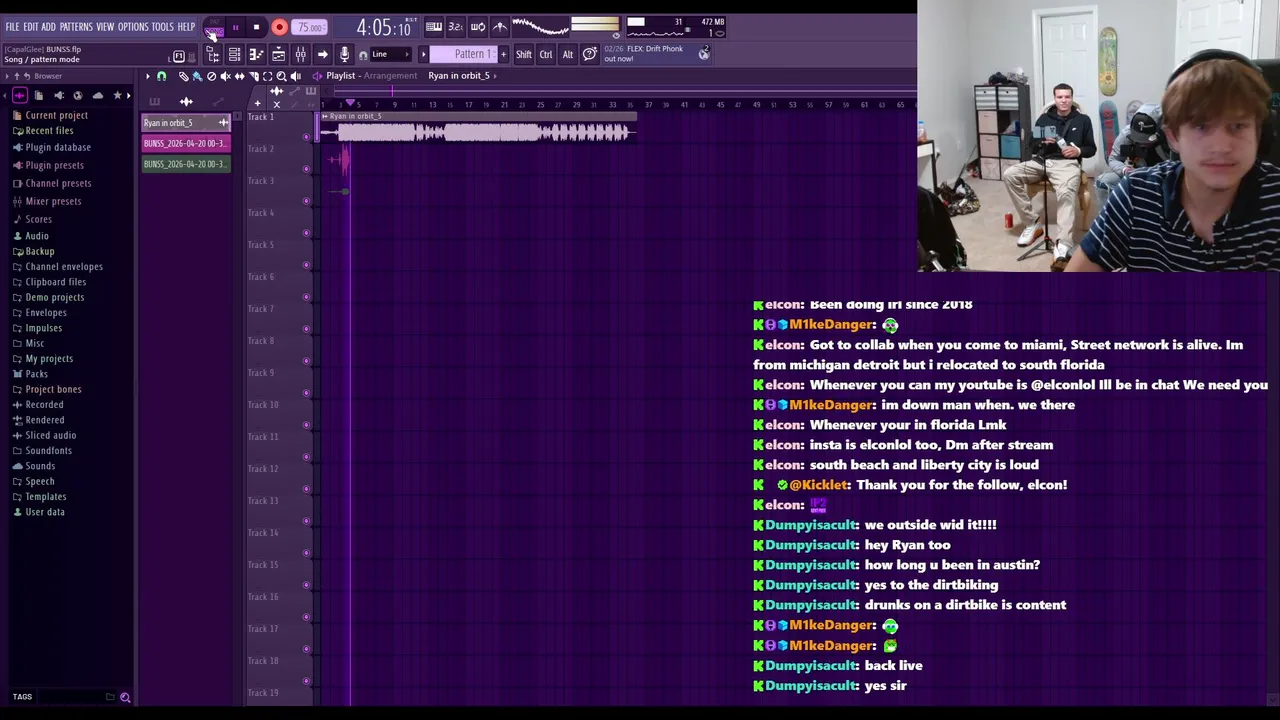The width and height of the screenshot is (1280, 720).
Task: Toggle typing keyboard to piano icon
Action: [x=434, y=27]
